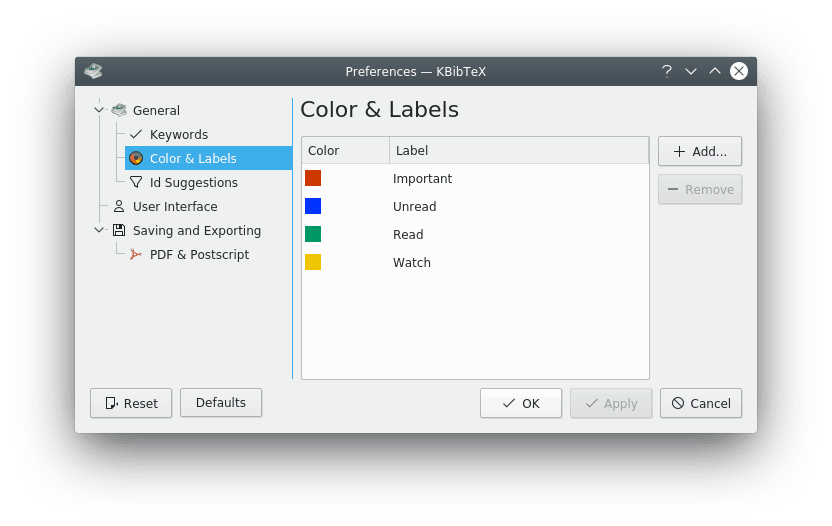Select the Read label text
Screen dimensions: 832x526
pos(408,235)
